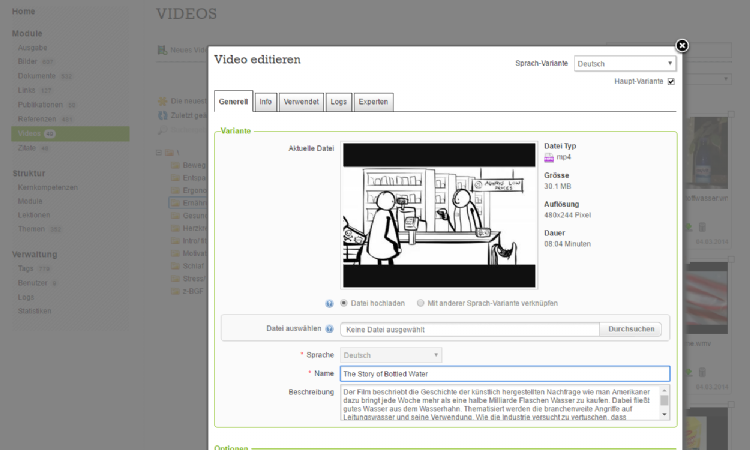The height and width of the screenshot is (450, 750).
Task: Click the star icon for newest videos
Action: point(163,101)
